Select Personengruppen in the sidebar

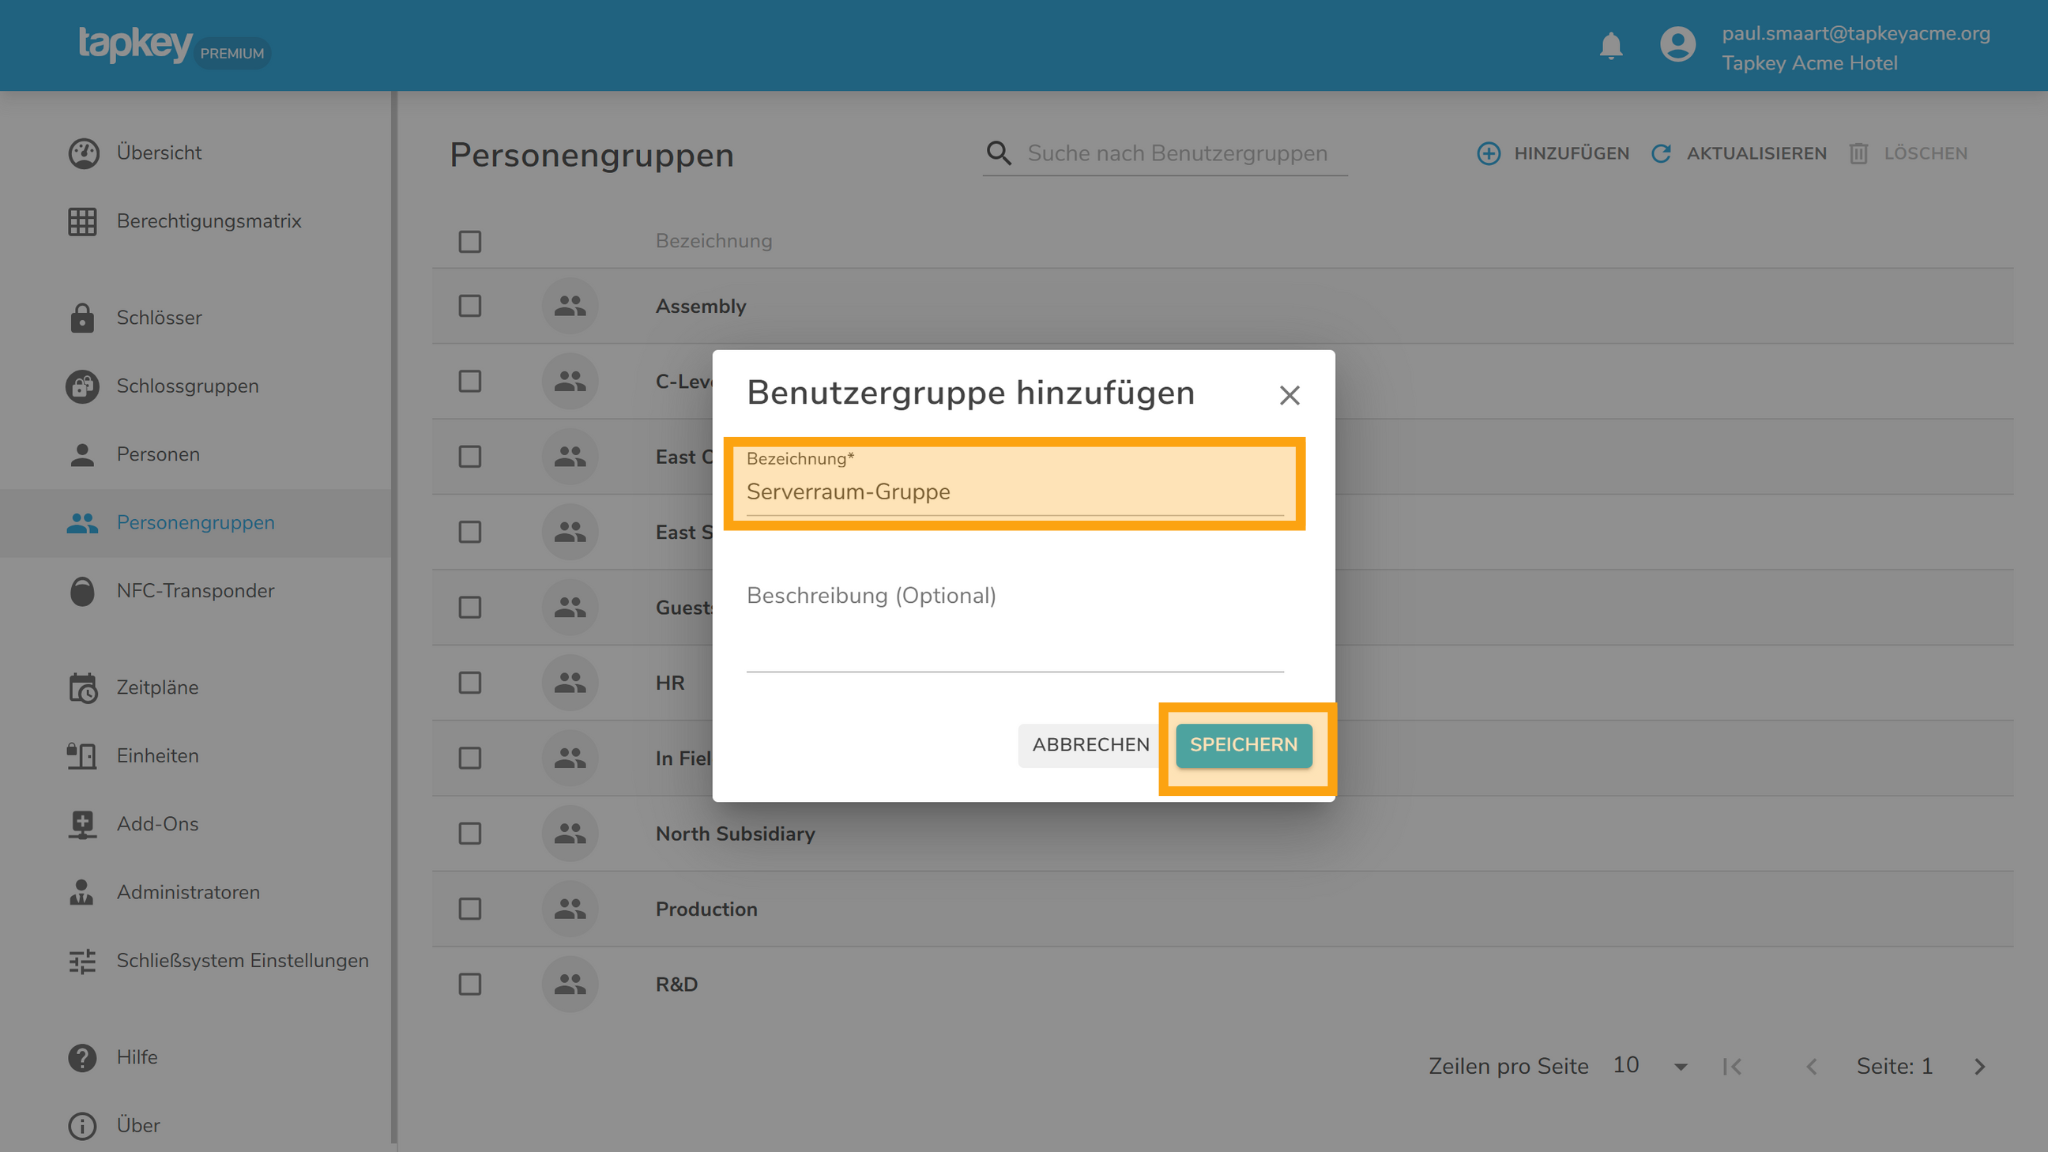[196, 523]
